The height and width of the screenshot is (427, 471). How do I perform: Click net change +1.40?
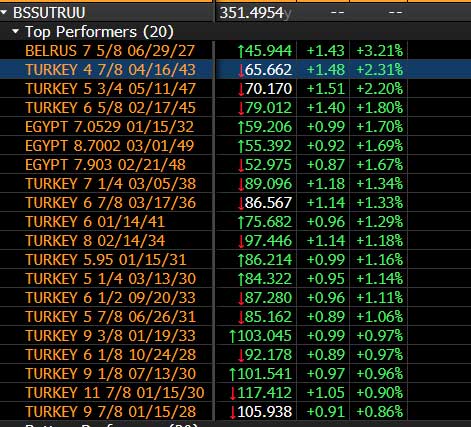coord(325,108)
